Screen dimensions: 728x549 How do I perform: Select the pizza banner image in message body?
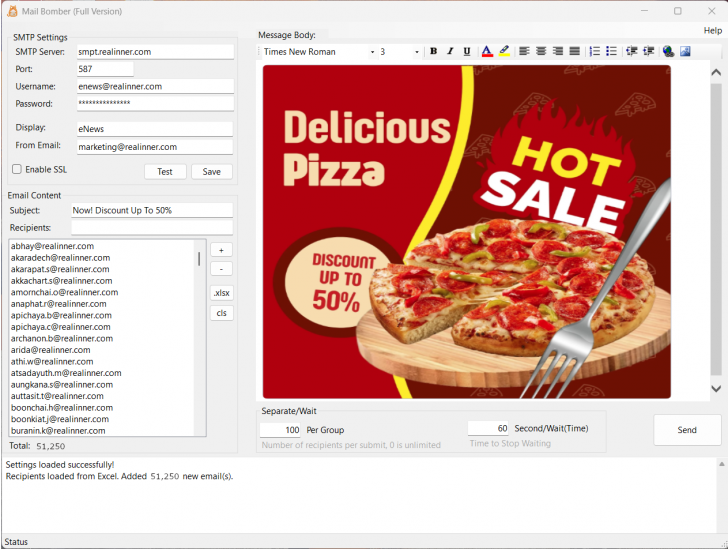[467, 232]
